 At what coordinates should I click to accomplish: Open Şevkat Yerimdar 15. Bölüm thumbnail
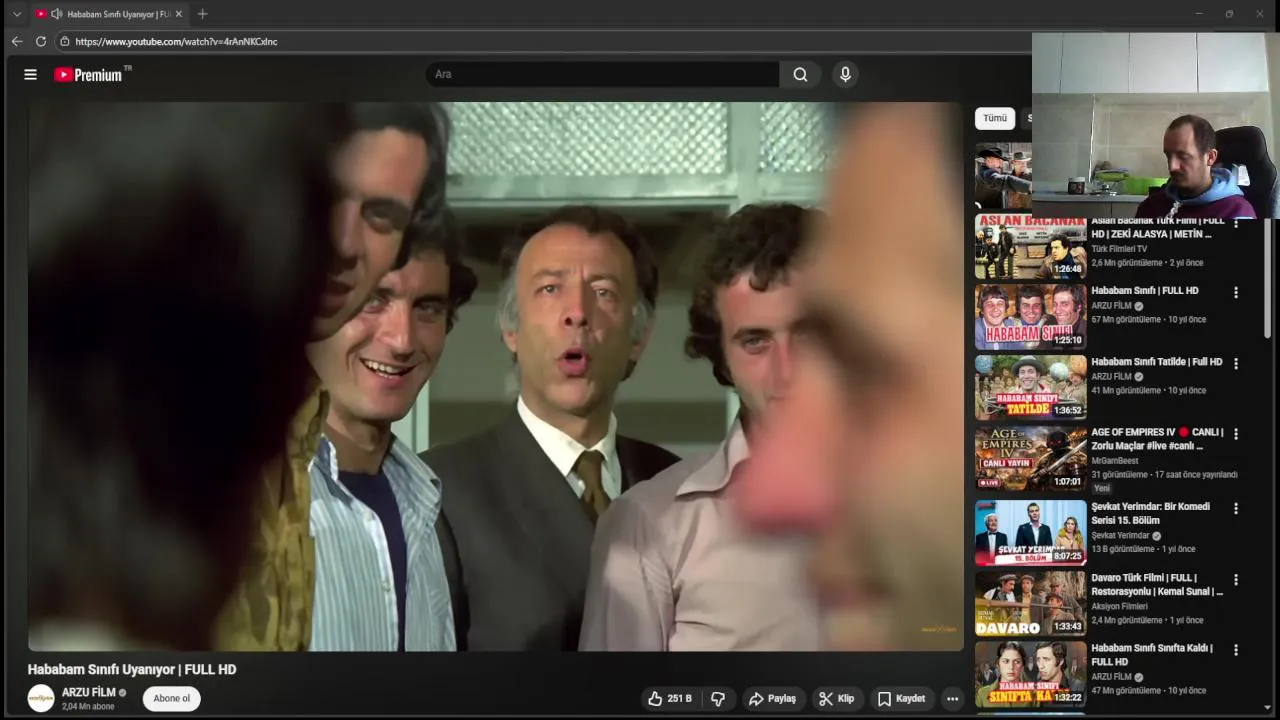1030,533
